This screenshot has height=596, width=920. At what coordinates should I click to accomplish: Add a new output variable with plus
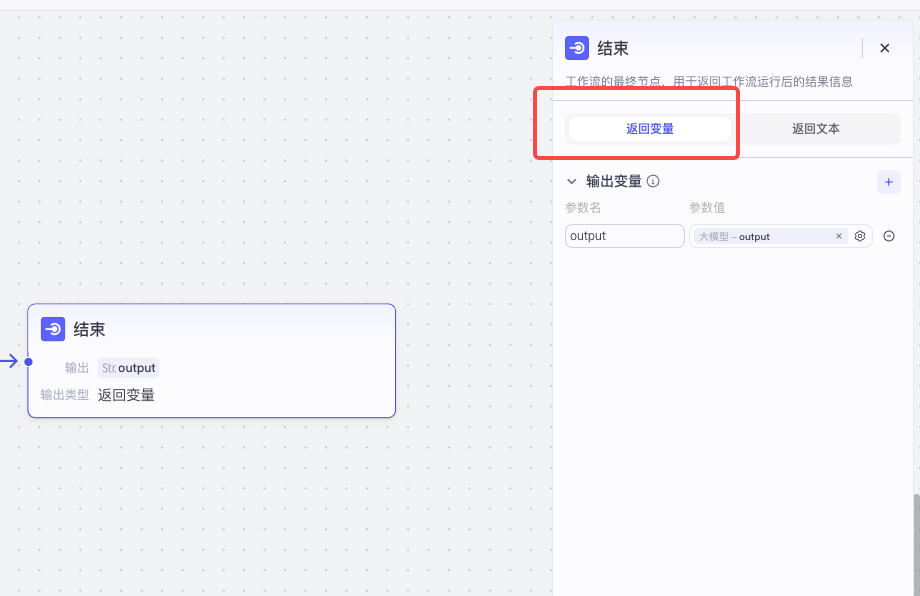coord(888,182)
